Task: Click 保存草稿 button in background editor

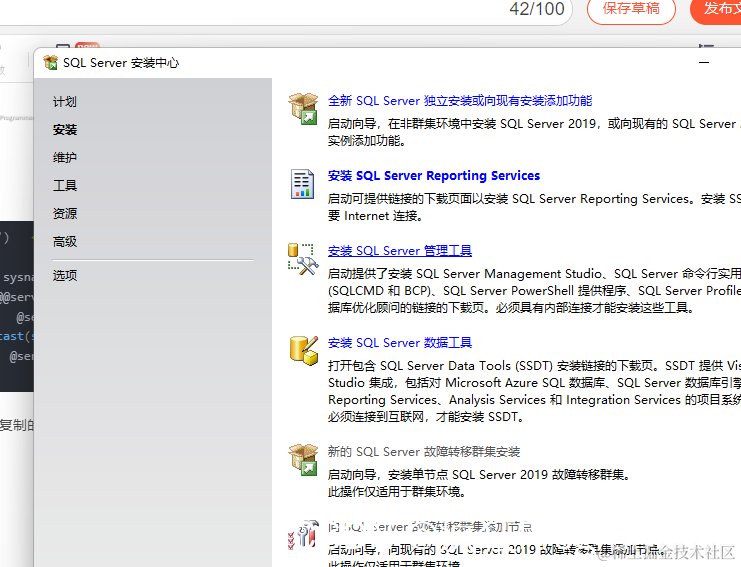Action: click(631, 9)
